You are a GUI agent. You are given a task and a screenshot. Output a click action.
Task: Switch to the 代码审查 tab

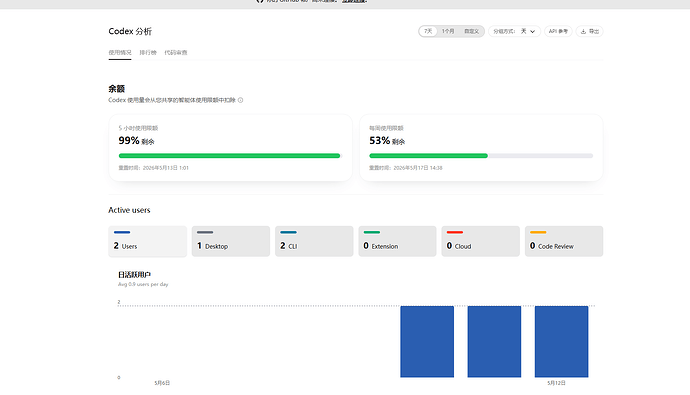click(x=176, y=52)
